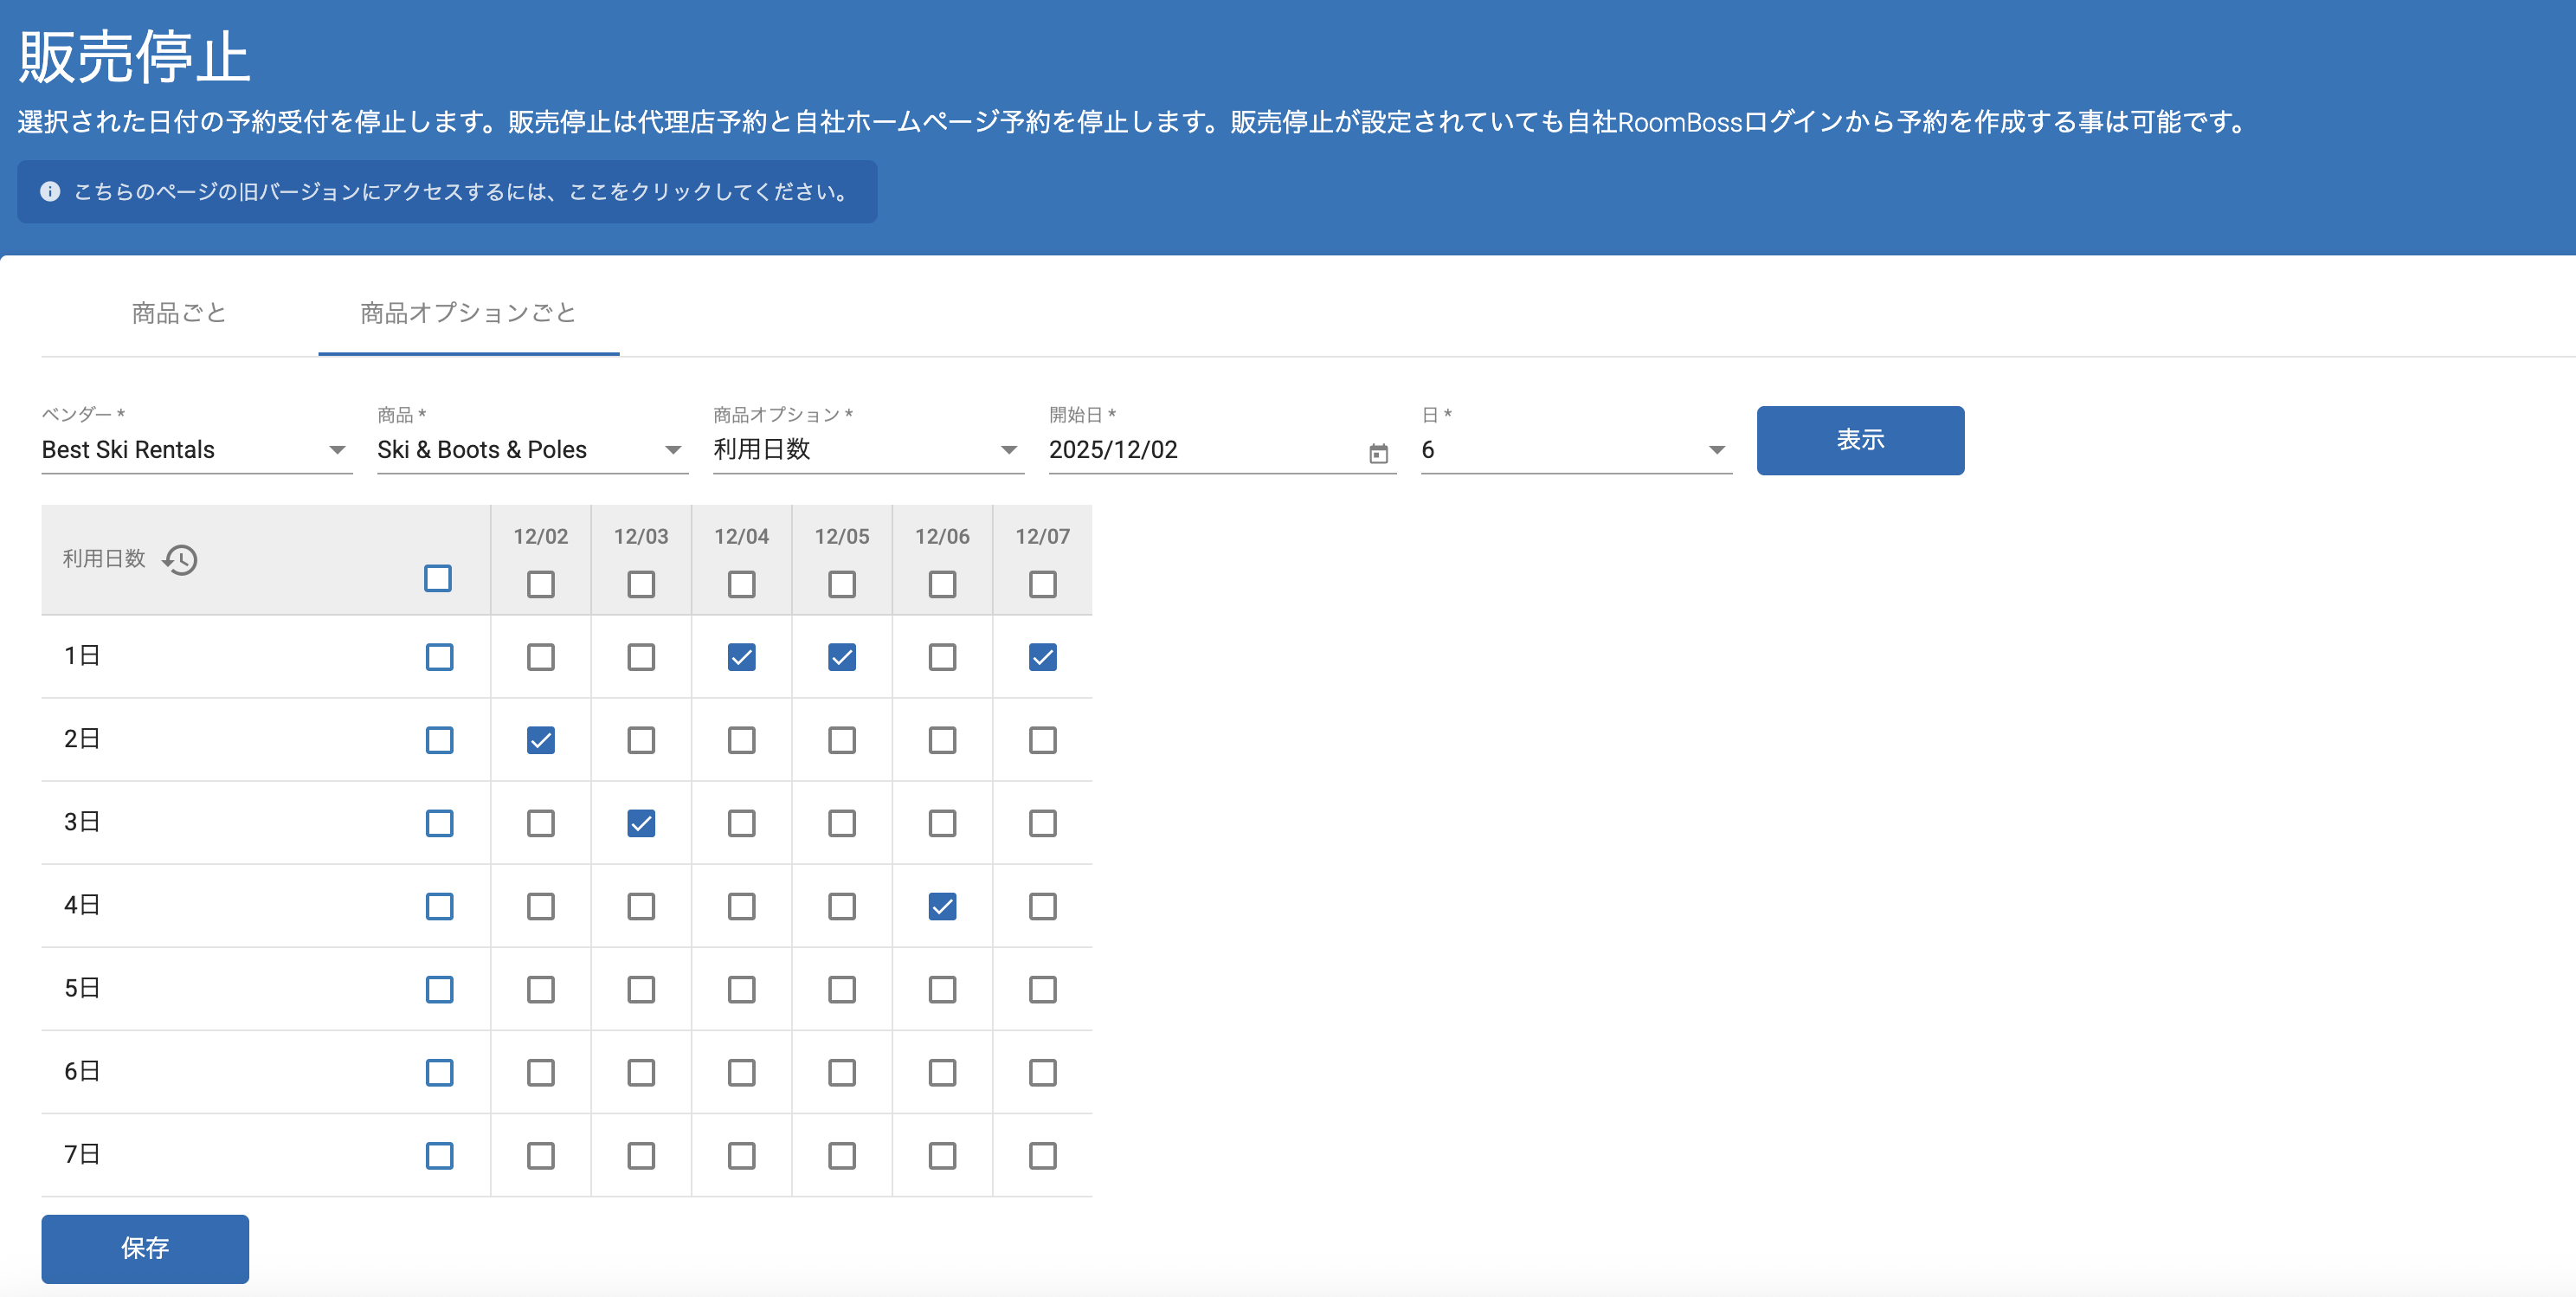Image resolution: width=2576 pixels, height=1297 pixels.
Task: Toggle the select-all checkbox in 利用日数 header
Action: click(437, 578)
